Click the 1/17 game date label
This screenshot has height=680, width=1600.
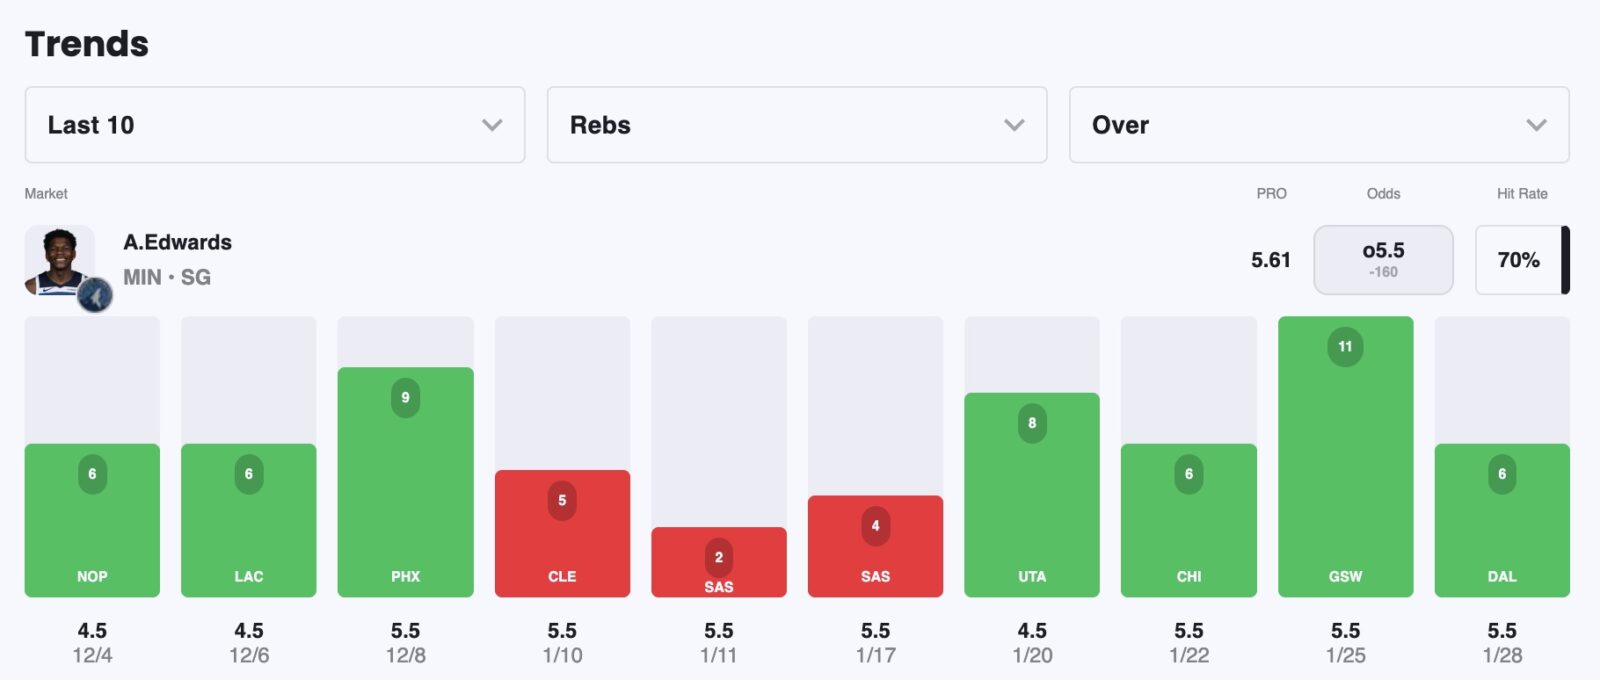coord(875,656)
